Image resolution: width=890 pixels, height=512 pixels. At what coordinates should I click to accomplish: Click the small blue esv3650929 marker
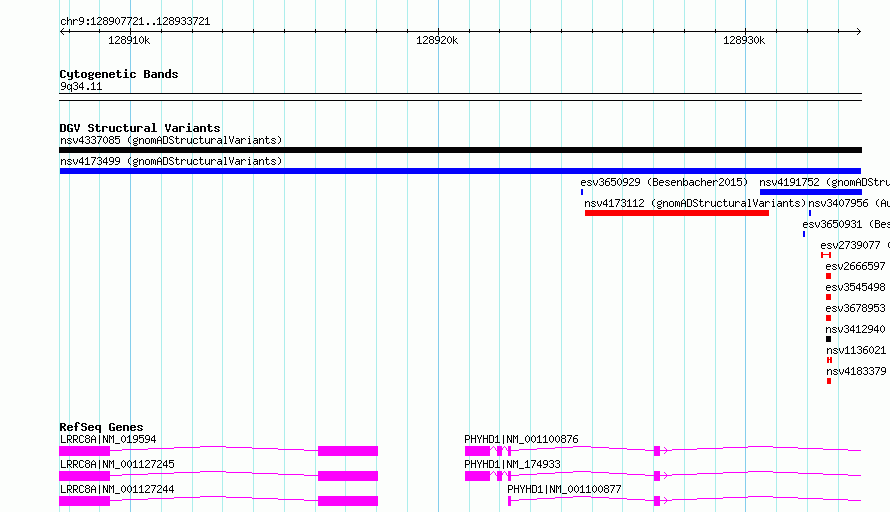click(582, 192)
